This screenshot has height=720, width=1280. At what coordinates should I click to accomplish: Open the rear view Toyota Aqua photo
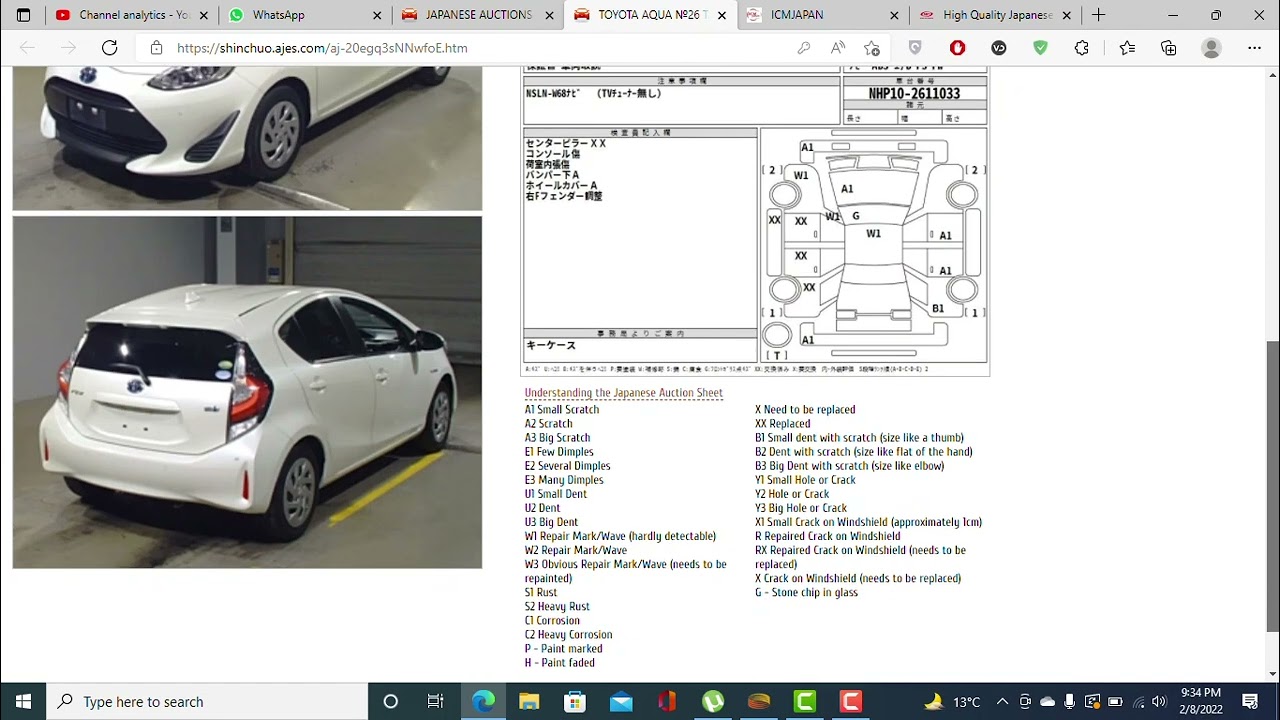247,392
